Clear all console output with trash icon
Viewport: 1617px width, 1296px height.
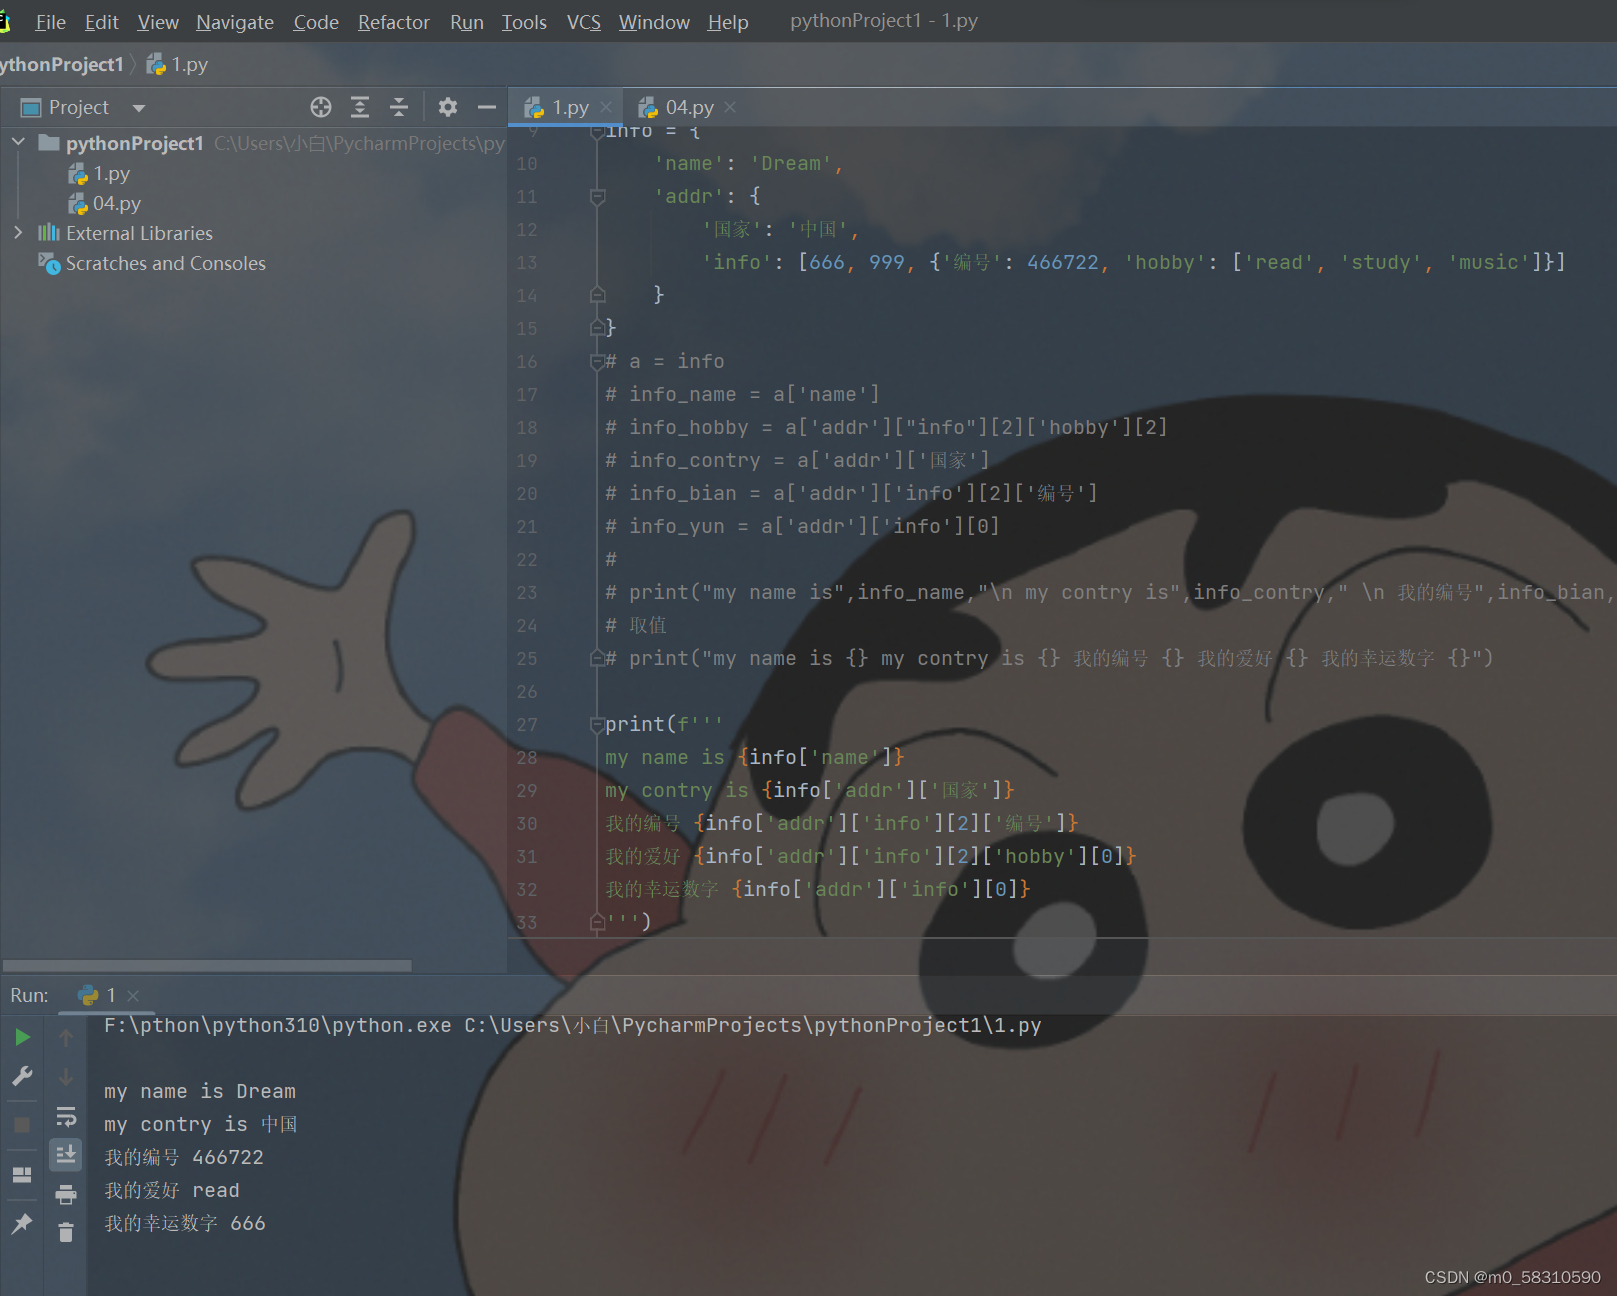(66, 1232)
